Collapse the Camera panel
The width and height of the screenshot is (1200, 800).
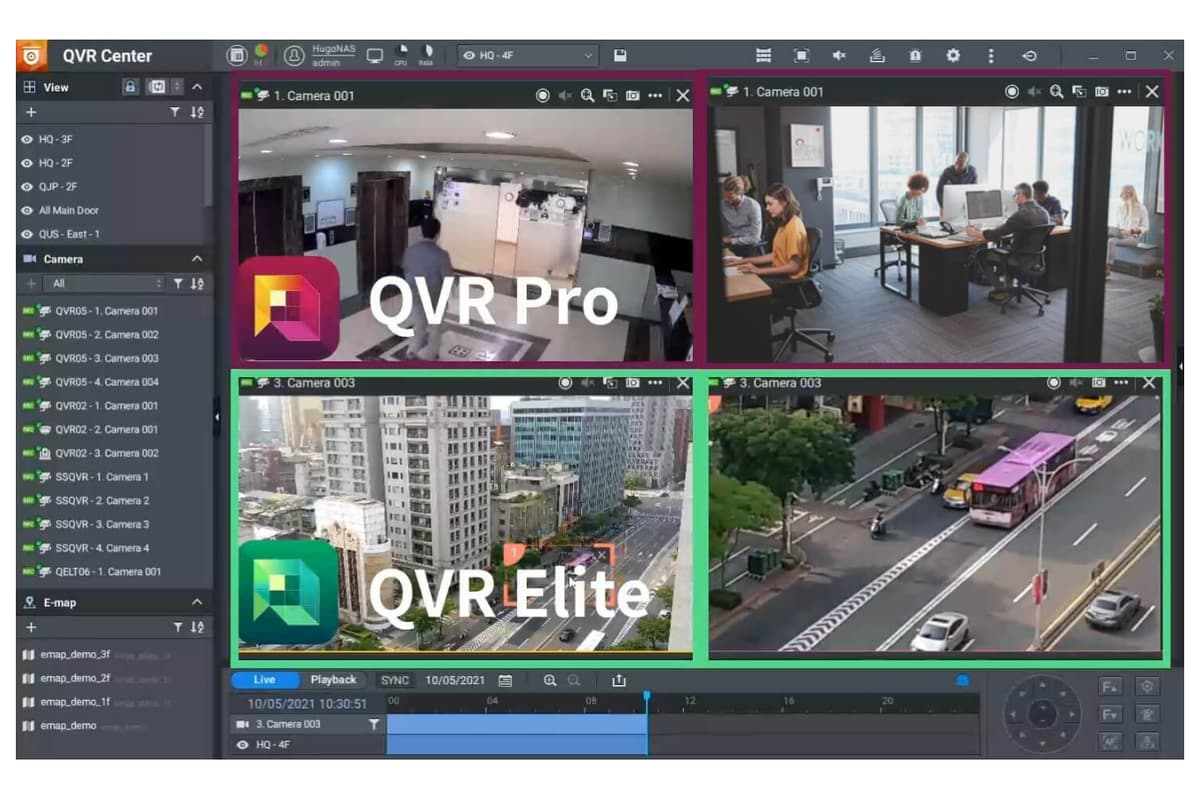click(197, 259)
